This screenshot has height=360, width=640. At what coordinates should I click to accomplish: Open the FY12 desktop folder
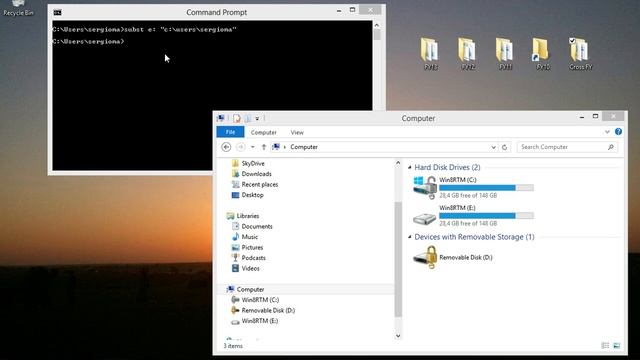coord(467,54)
